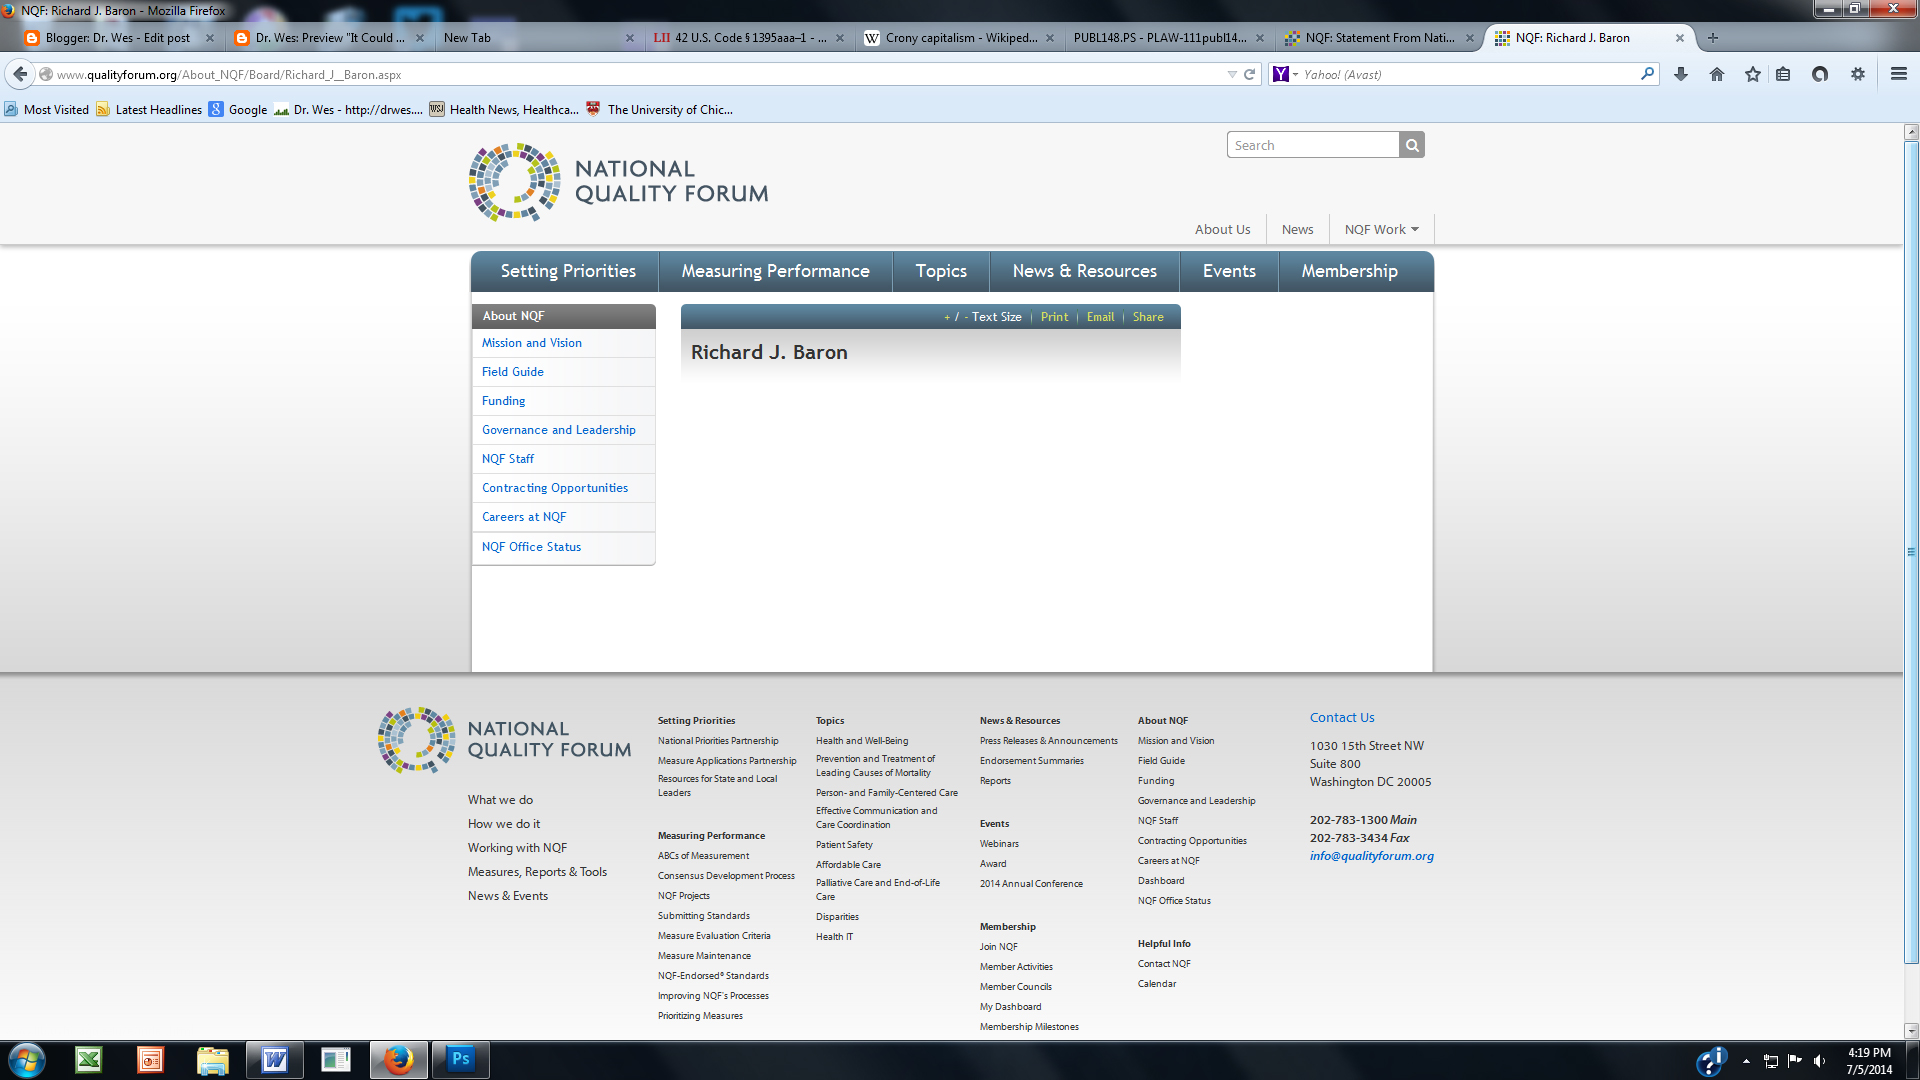Click the browser URL address bar
The height and width of the screenshot is (1080, 1920).
(640, 74)
